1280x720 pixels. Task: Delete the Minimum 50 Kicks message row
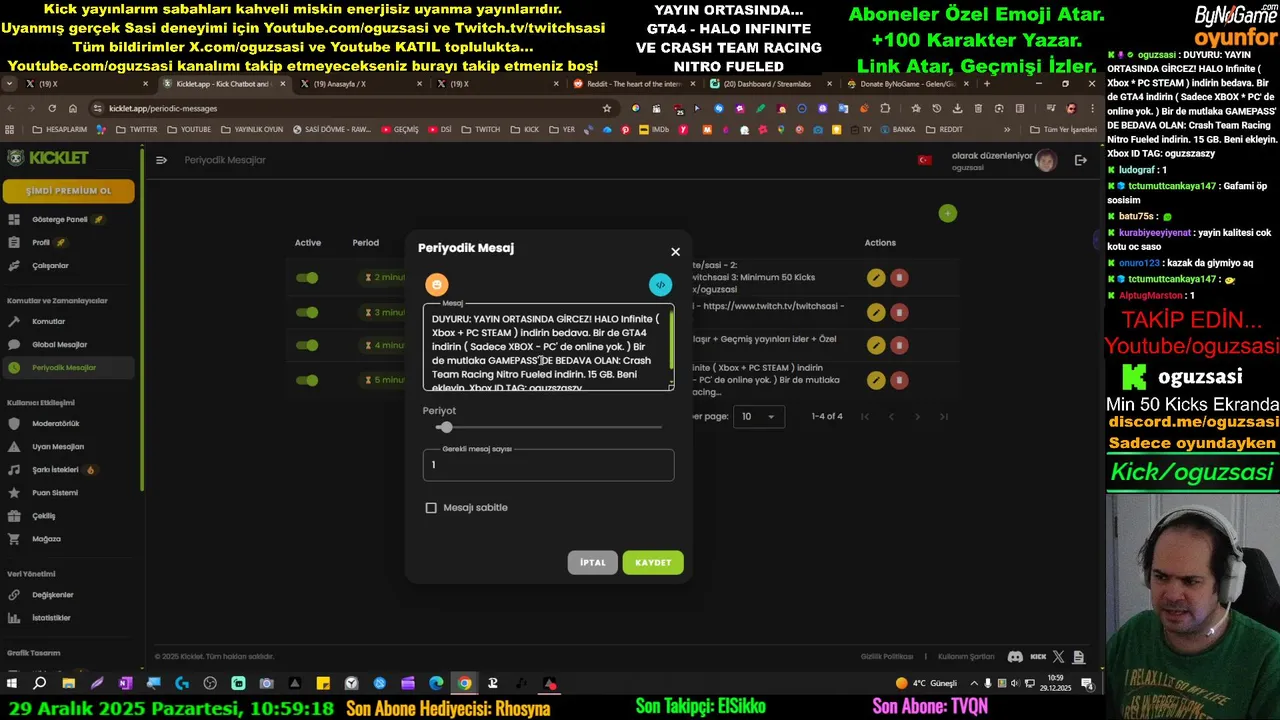(899, 278)
